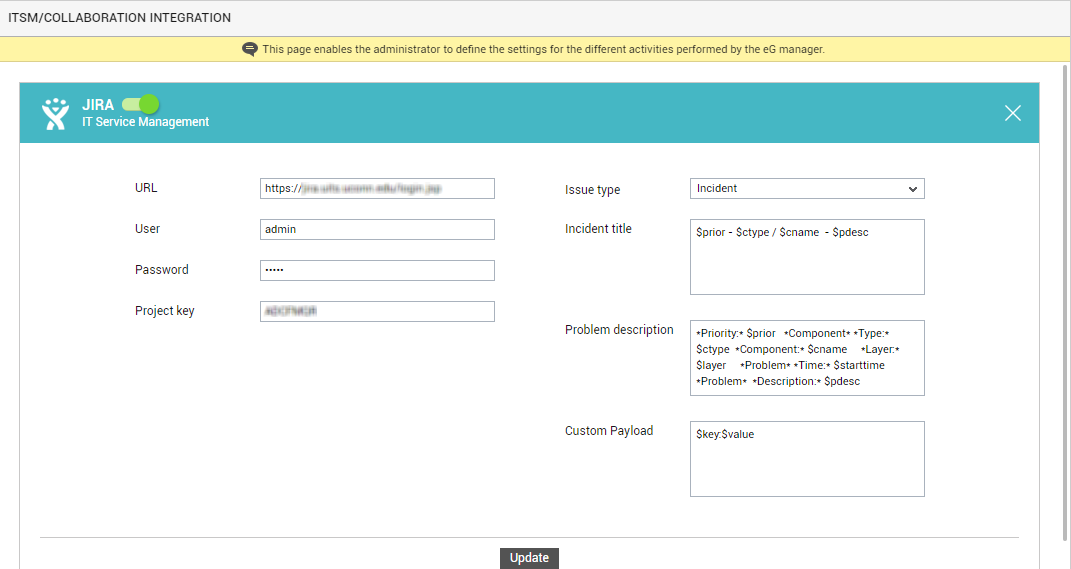The image size is (1071, 569).
Task: Click the 'User' label
Action: pyautogui.click(x=148, y=229)
